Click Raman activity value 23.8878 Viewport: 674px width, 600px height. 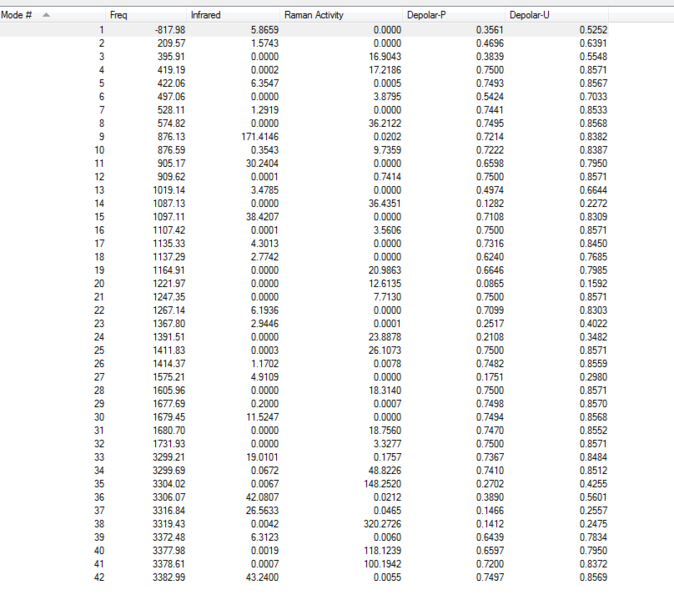coord(385,337)
